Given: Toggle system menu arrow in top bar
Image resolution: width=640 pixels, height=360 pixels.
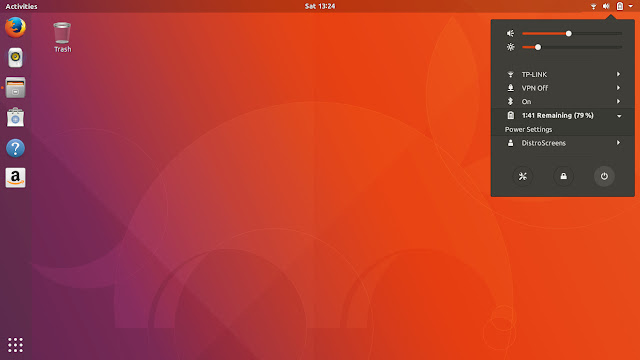Looking at the screenshot, I should coord(631,6).
